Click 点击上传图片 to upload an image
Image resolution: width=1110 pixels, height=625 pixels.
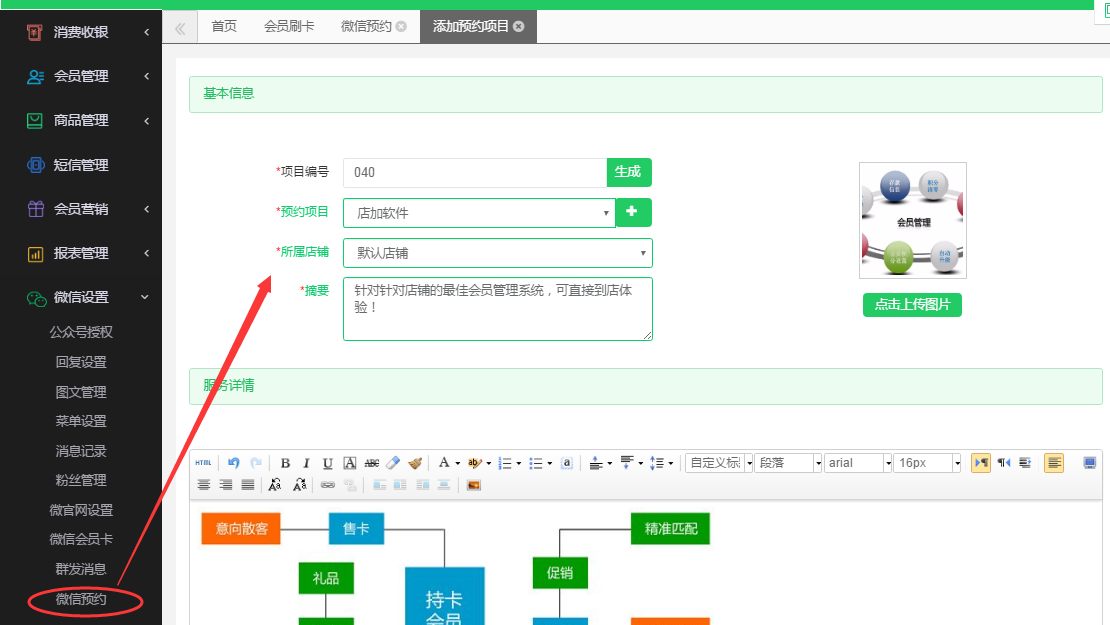[911, 305]
